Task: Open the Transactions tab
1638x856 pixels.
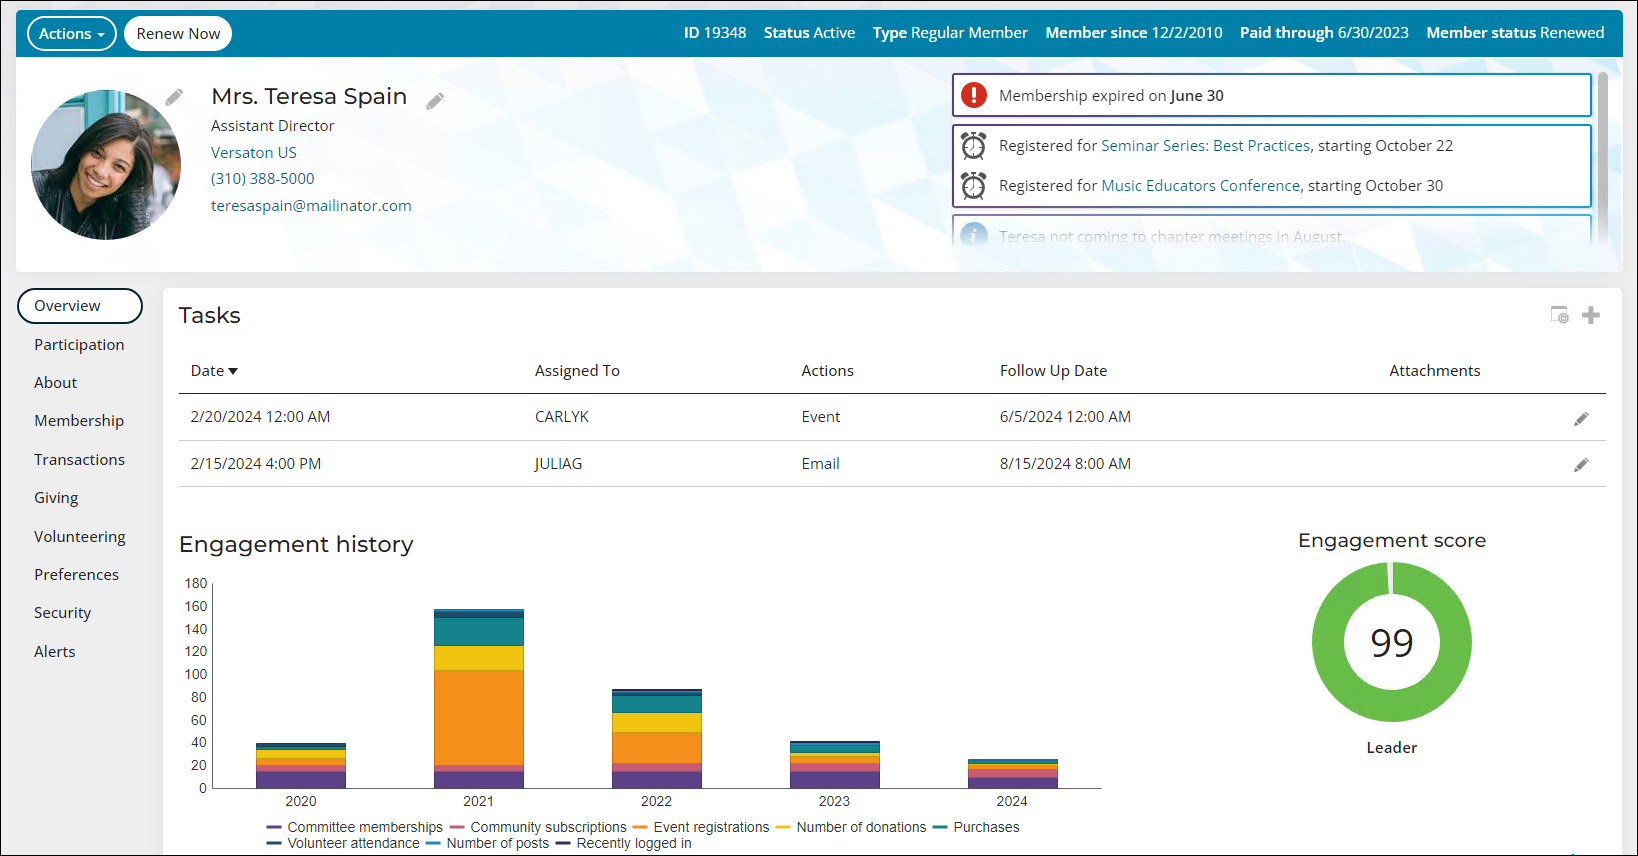Action: (79, 460)
